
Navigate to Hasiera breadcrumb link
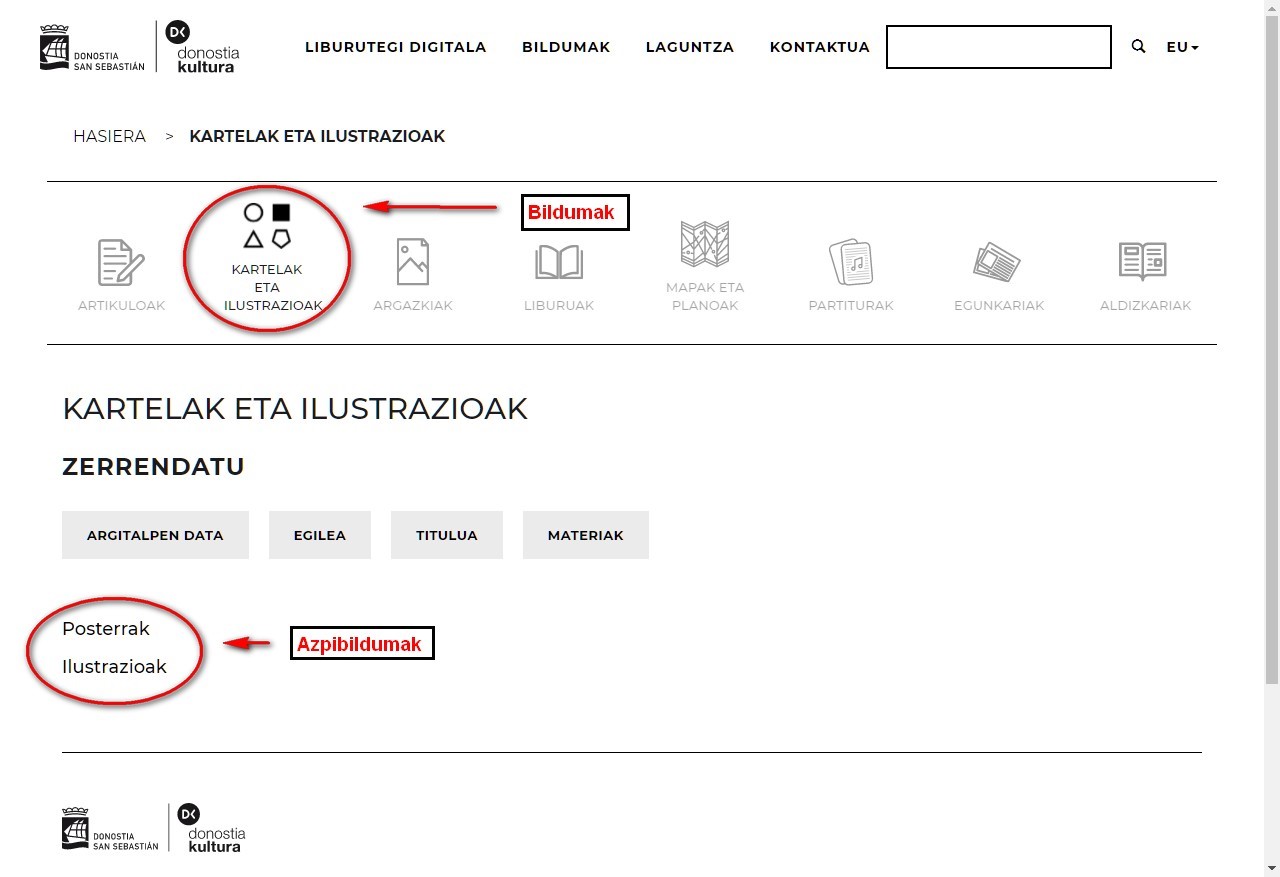(109, 136)
